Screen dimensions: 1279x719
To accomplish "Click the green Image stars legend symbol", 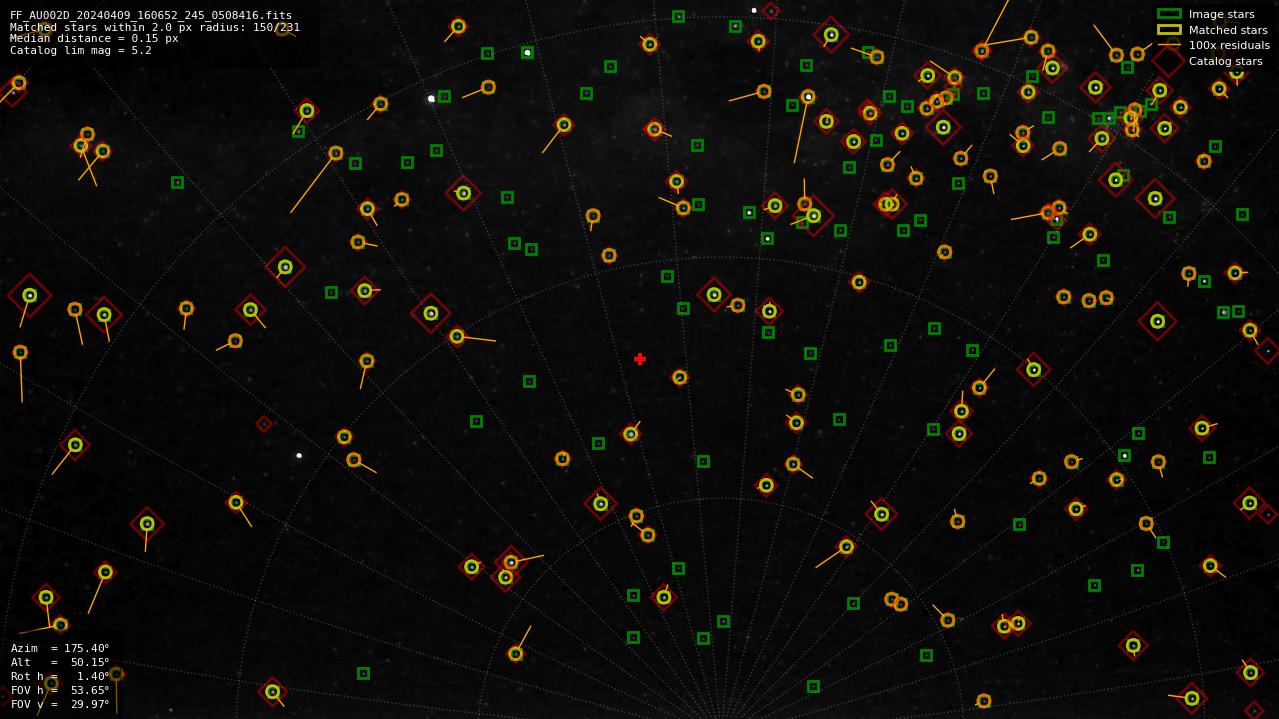I will click(x=1169, y=14).
